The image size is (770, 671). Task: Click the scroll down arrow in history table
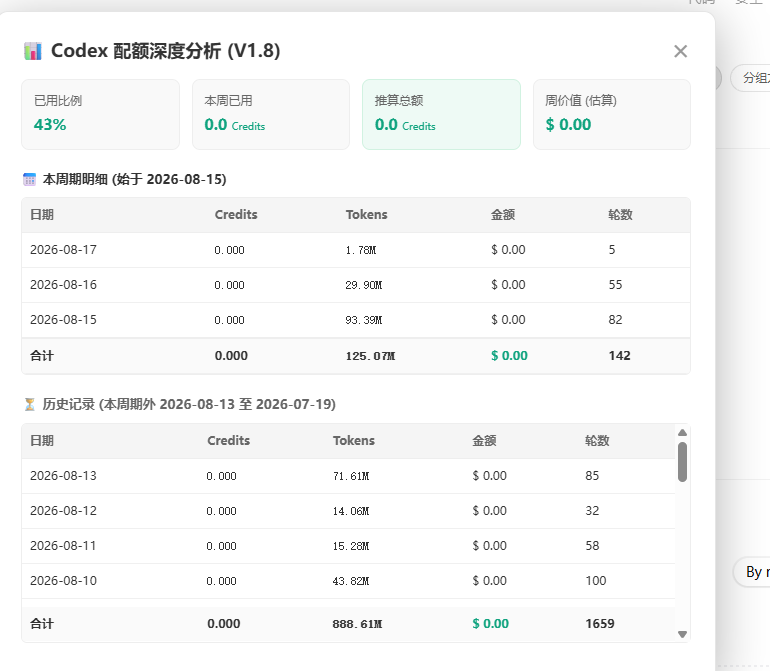(682, 635)
